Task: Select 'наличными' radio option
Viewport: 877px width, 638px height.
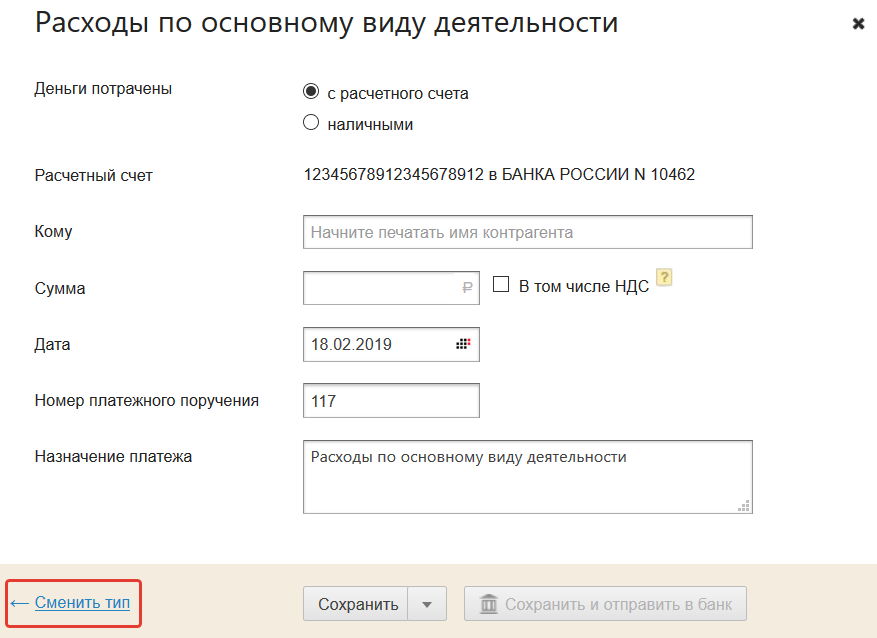Action: point(311,123)
